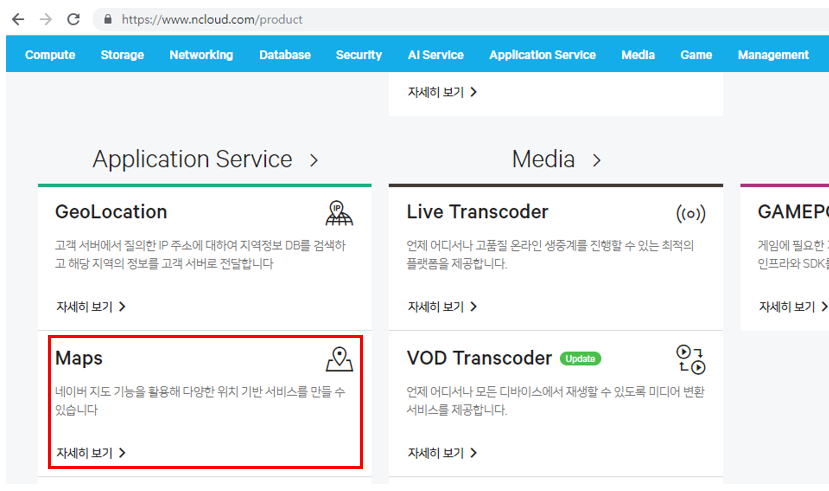Click the Maps description about 네이버 지도
The height and width of the screenshot is (491, 829).
point(200,401)
